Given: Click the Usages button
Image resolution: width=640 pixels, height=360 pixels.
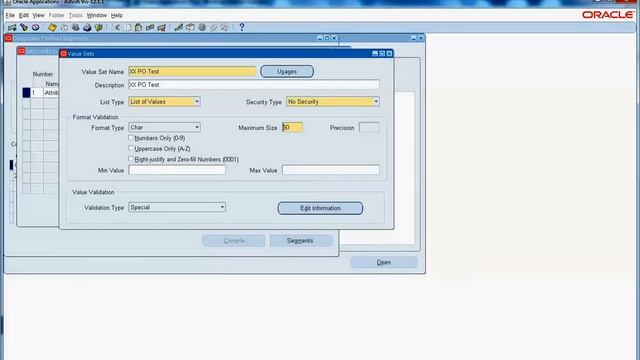Looking at the screenshot, I should tap(287, 71).
